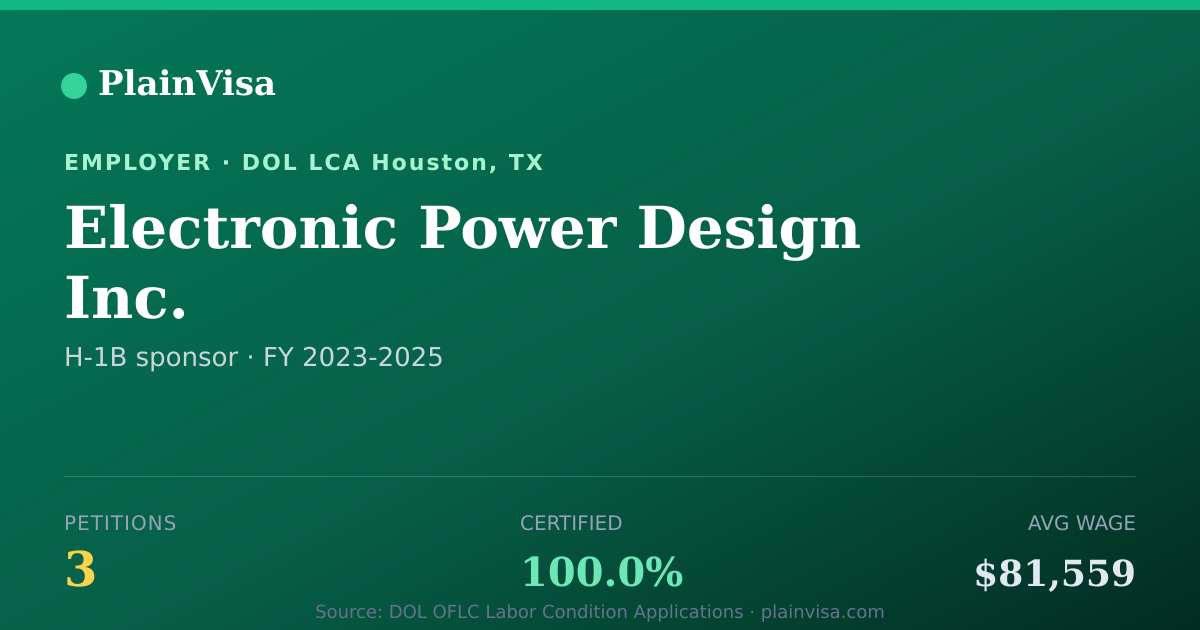Click the 100.0% certified value

(x=601, y=573)
